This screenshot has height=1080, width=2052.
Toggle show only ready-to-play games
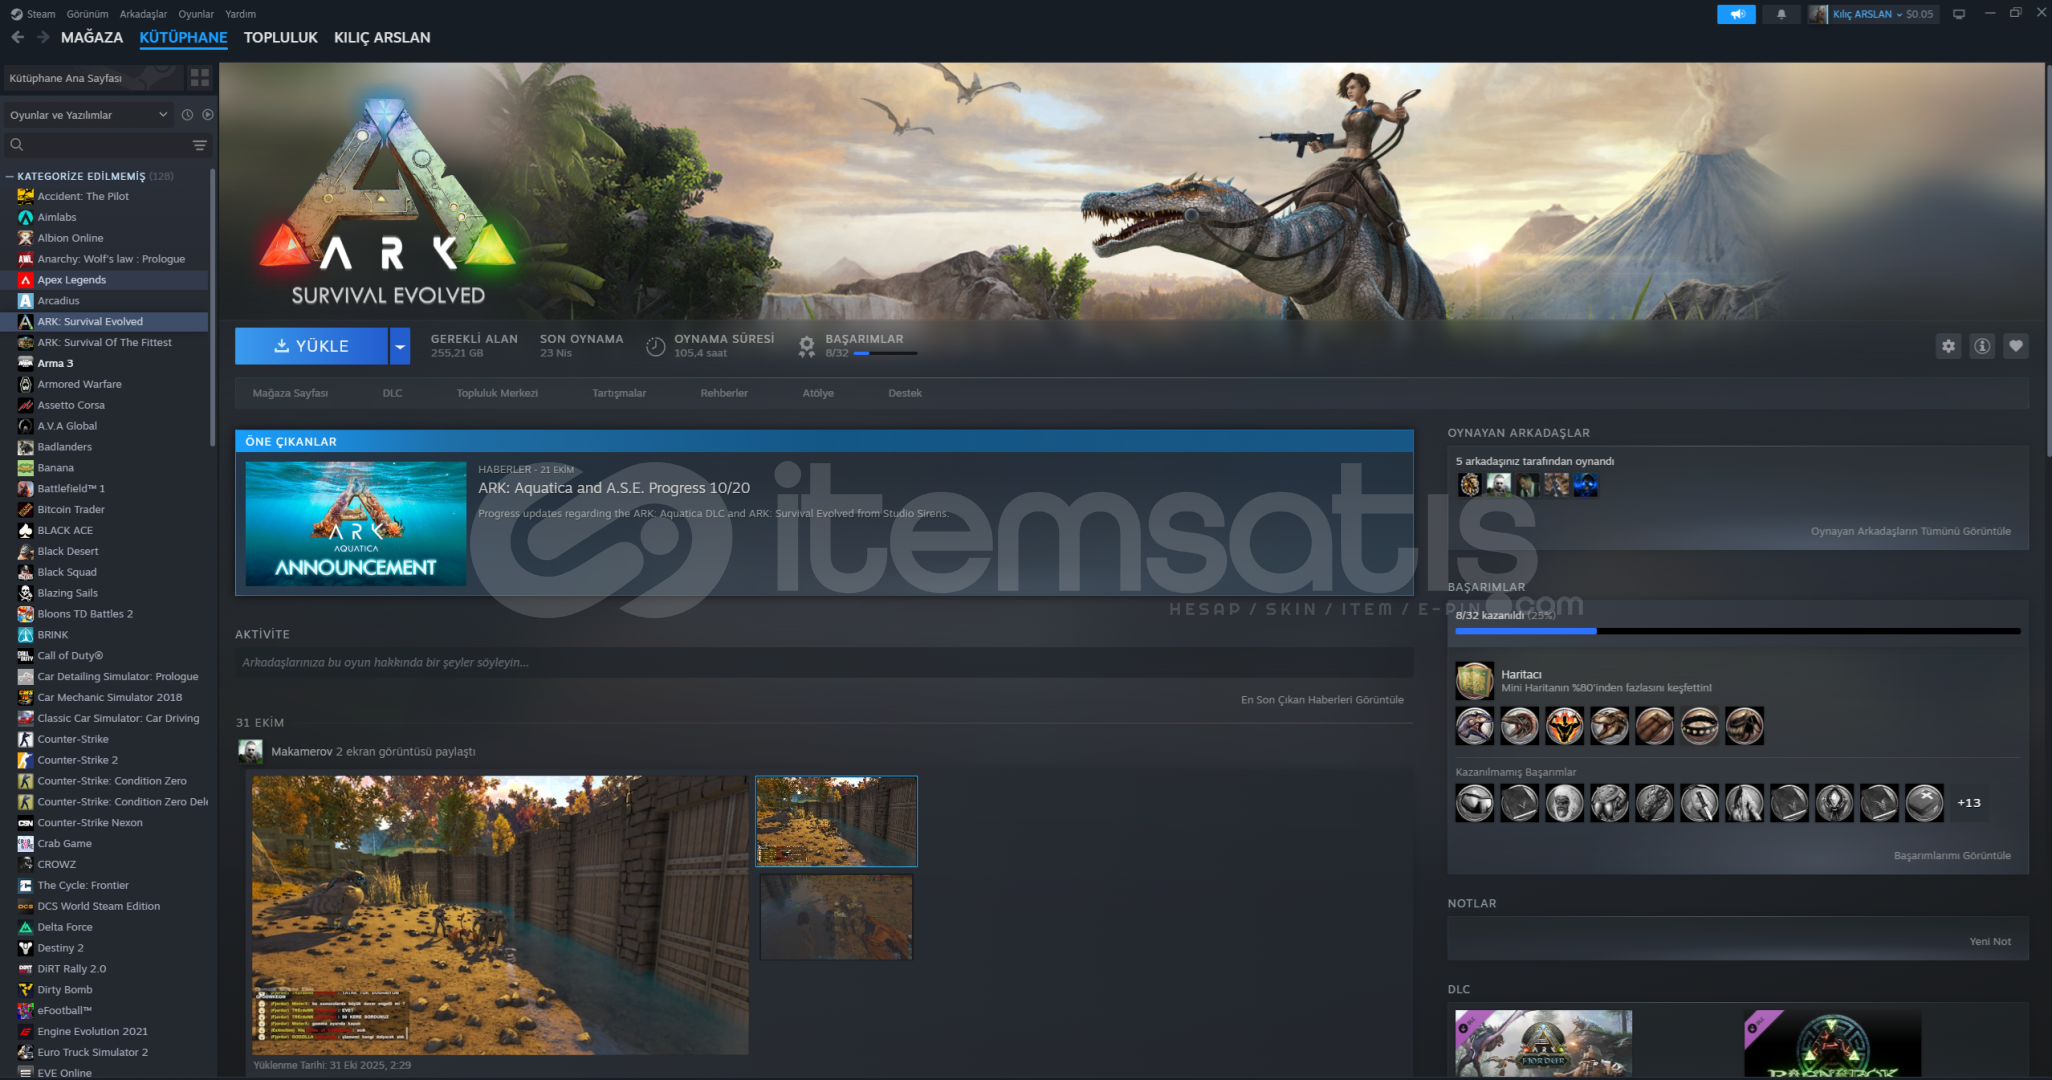pyautogui.click(x=208, y=115)
